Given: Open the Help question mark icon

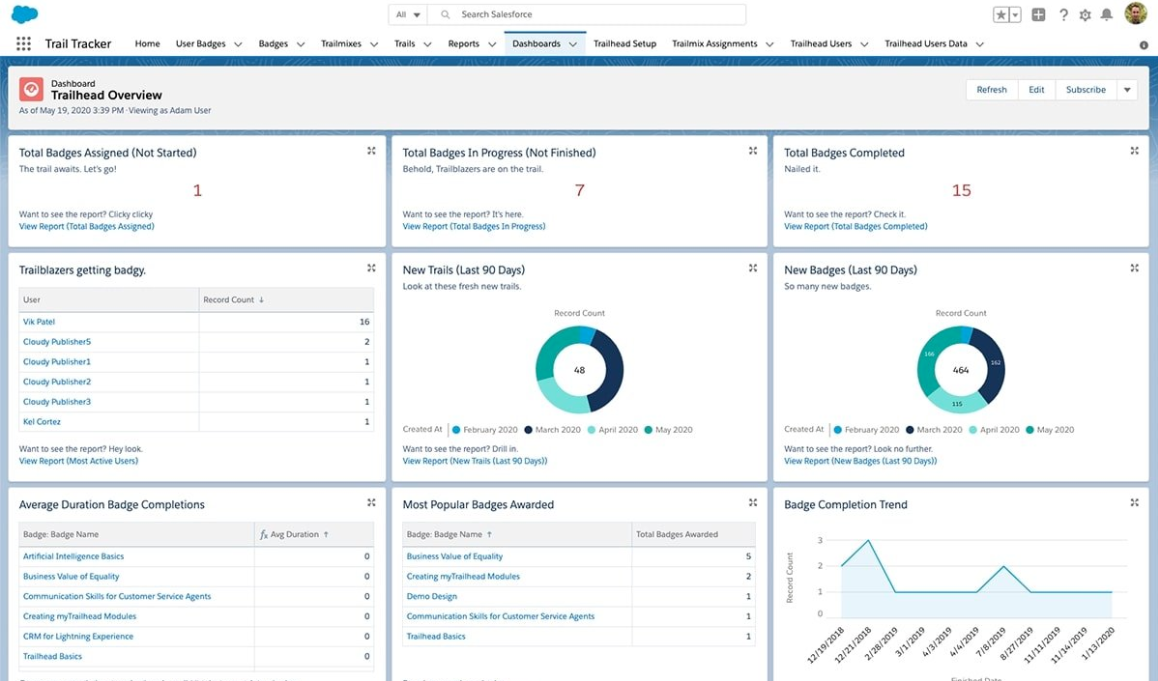Looking at the screenshot, I should 1063,14.
